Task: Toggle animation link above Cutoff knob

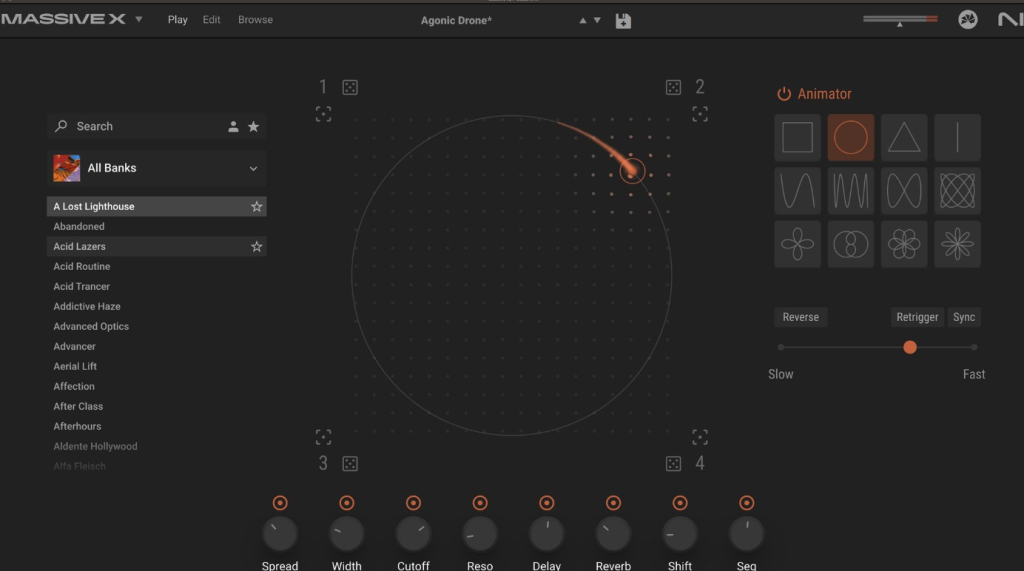Action: coord(413,503)
